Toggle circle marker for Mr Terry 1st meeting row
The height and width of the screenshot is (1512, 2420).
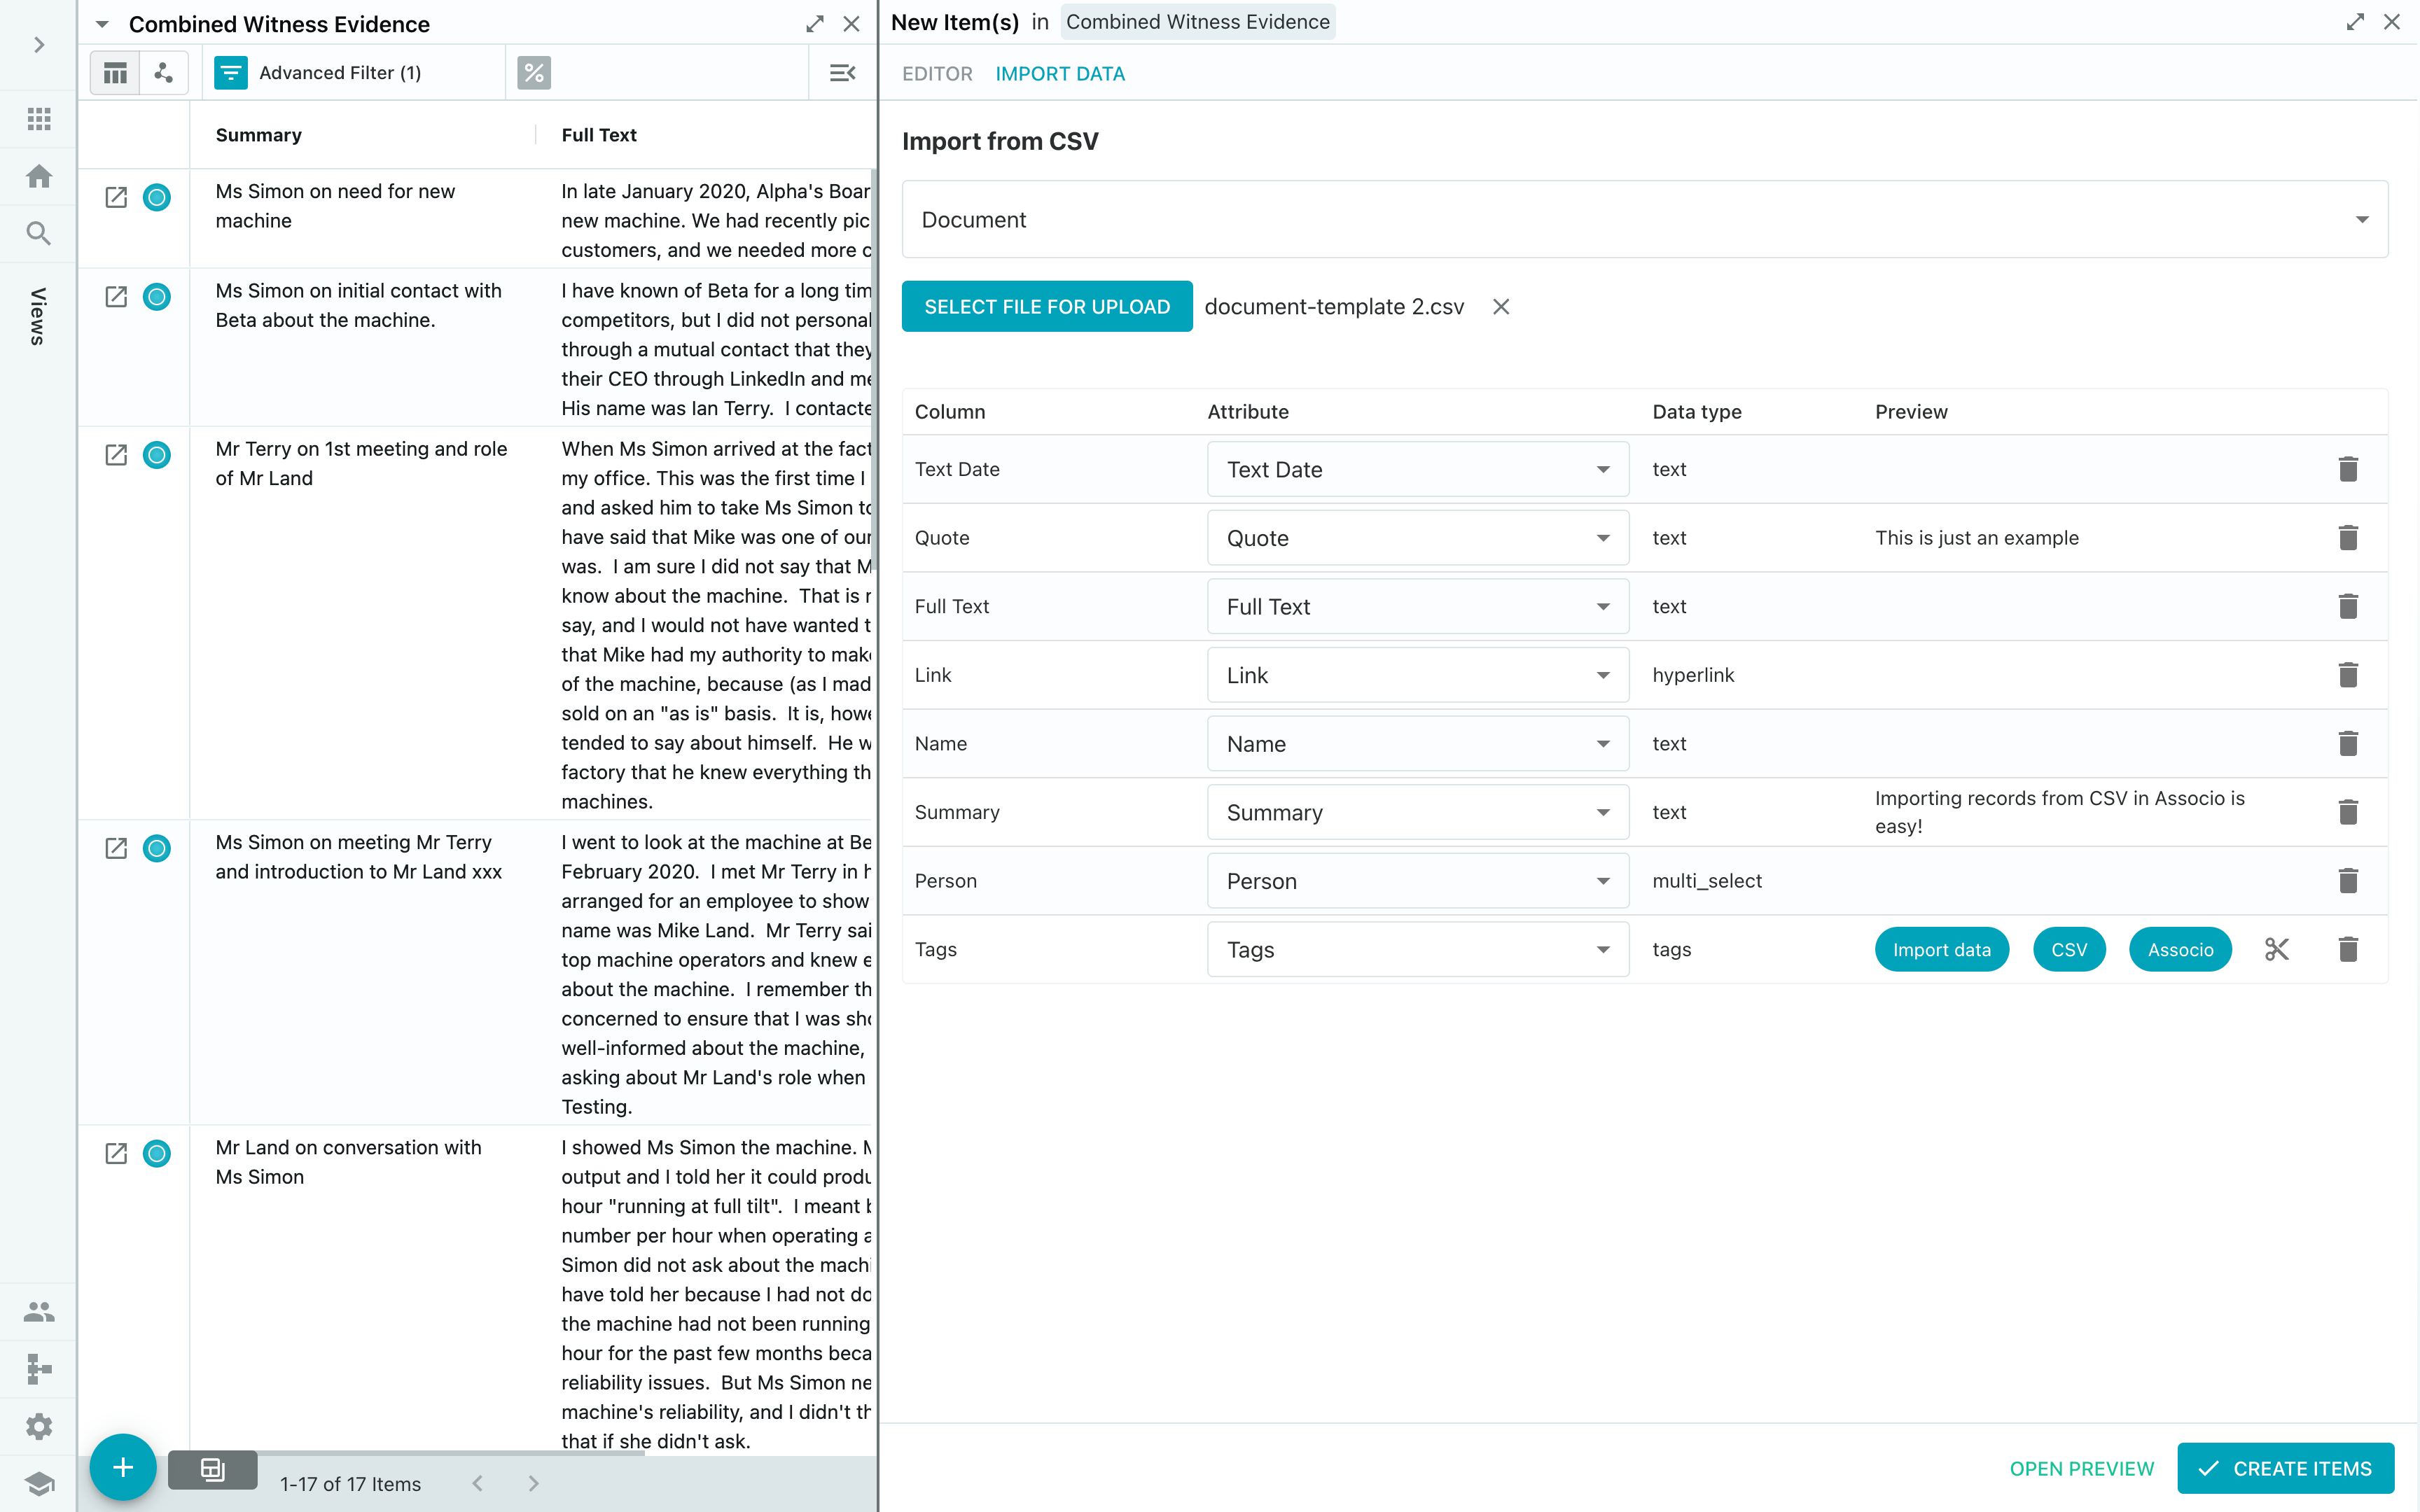[x=157, y=455]
